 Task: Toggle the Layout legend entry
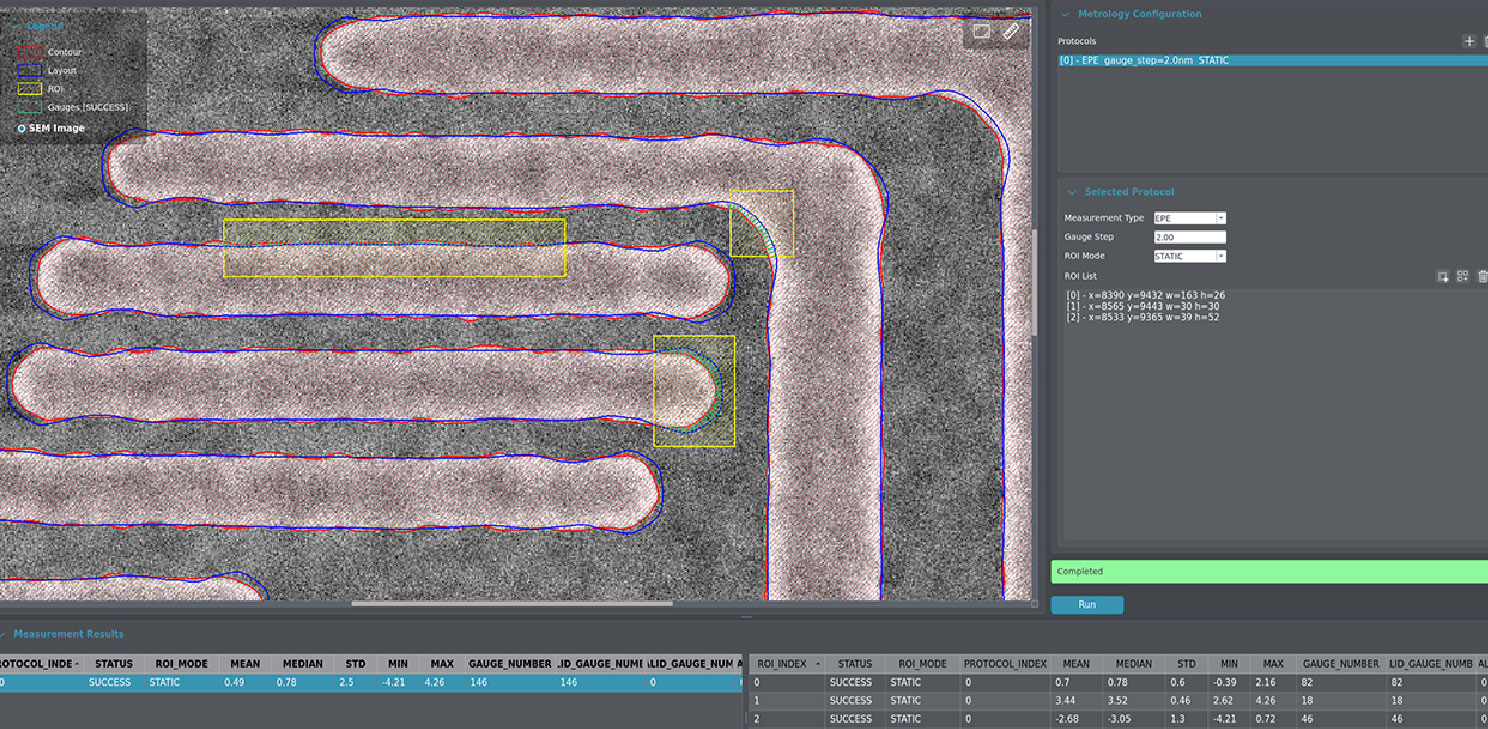point(30,71)
